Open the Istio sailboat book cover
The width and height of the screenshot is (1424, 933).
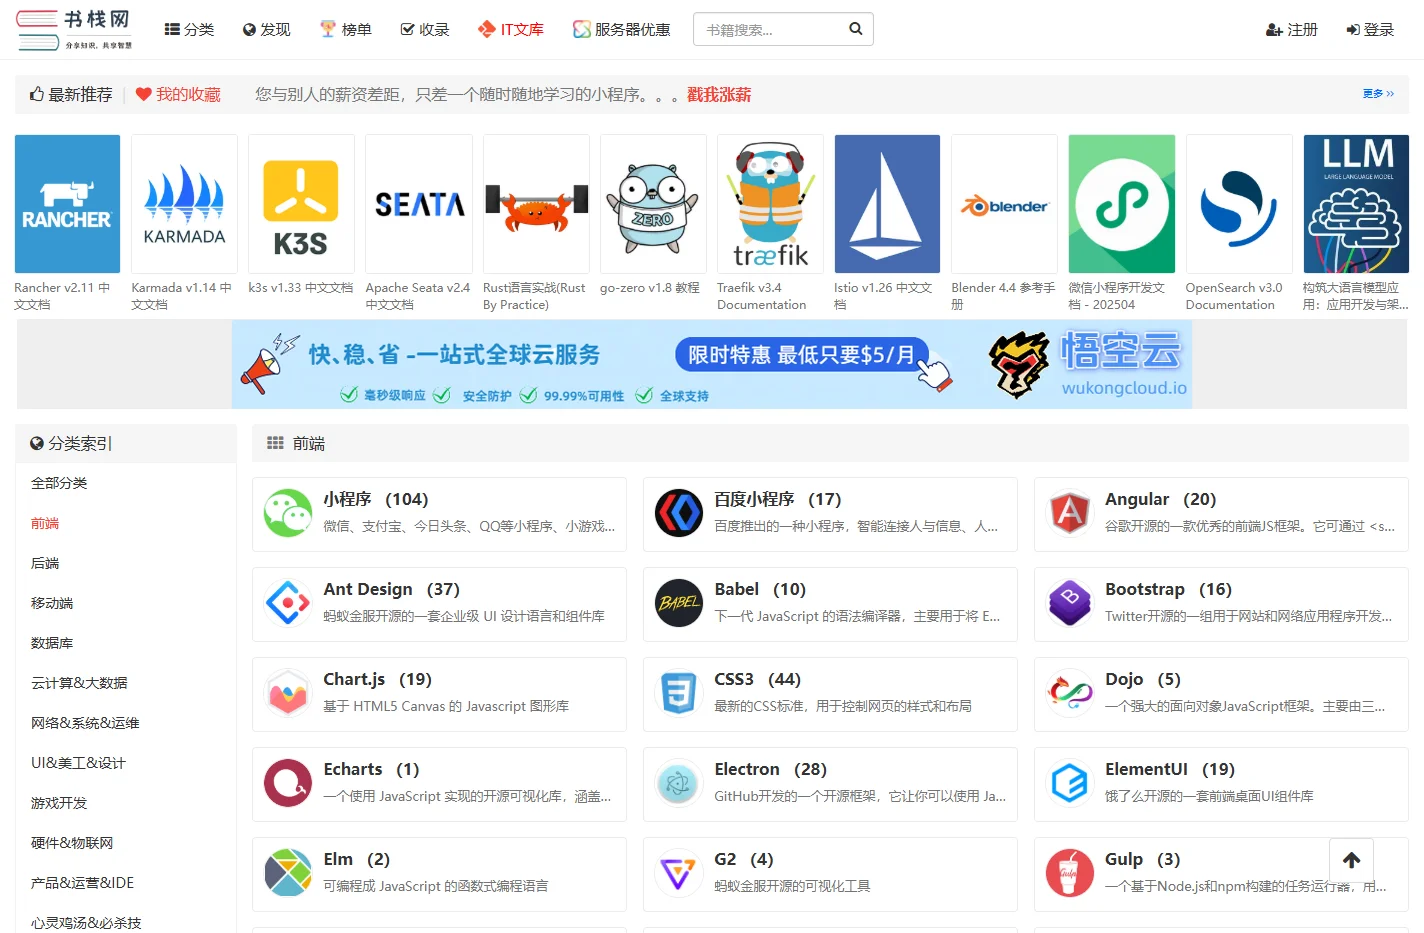(x=887, y=204)
